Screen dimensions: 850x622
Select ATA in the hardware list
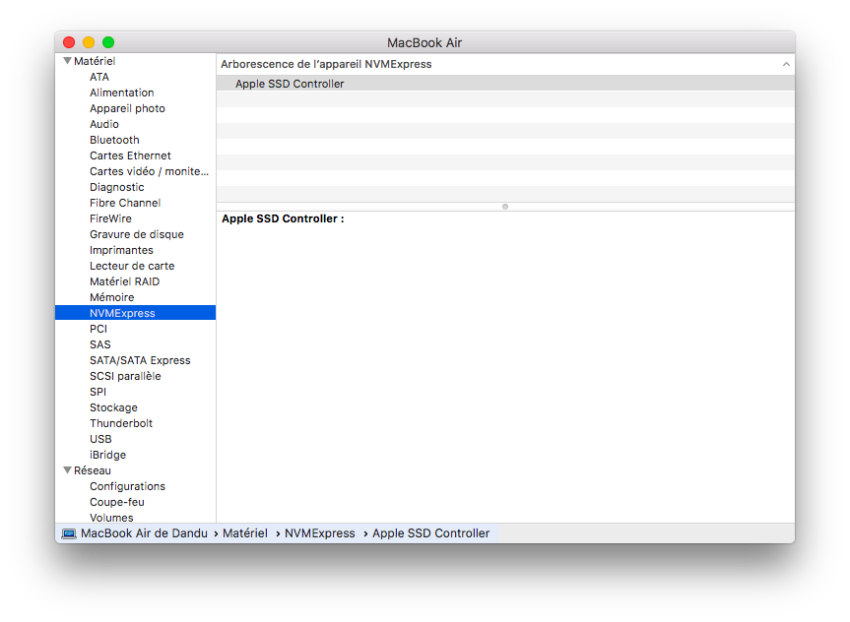click(99, 77)
